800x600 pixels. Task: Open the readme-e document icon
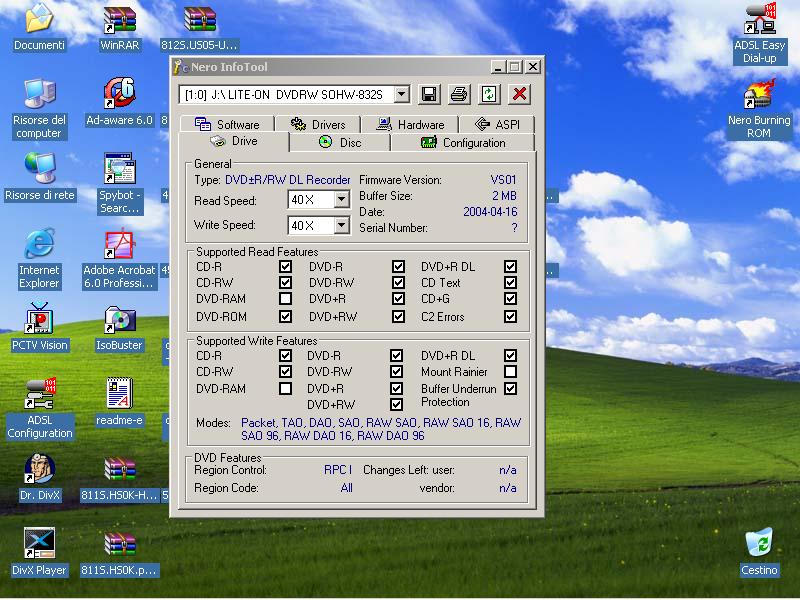(x=119, y=402)
